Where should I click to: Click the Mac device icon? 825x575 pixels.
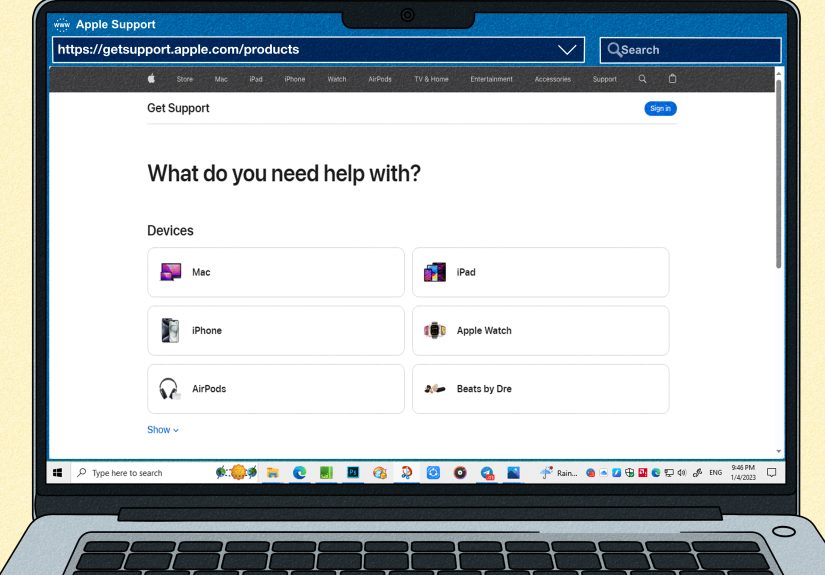click(x=170, y=272)
